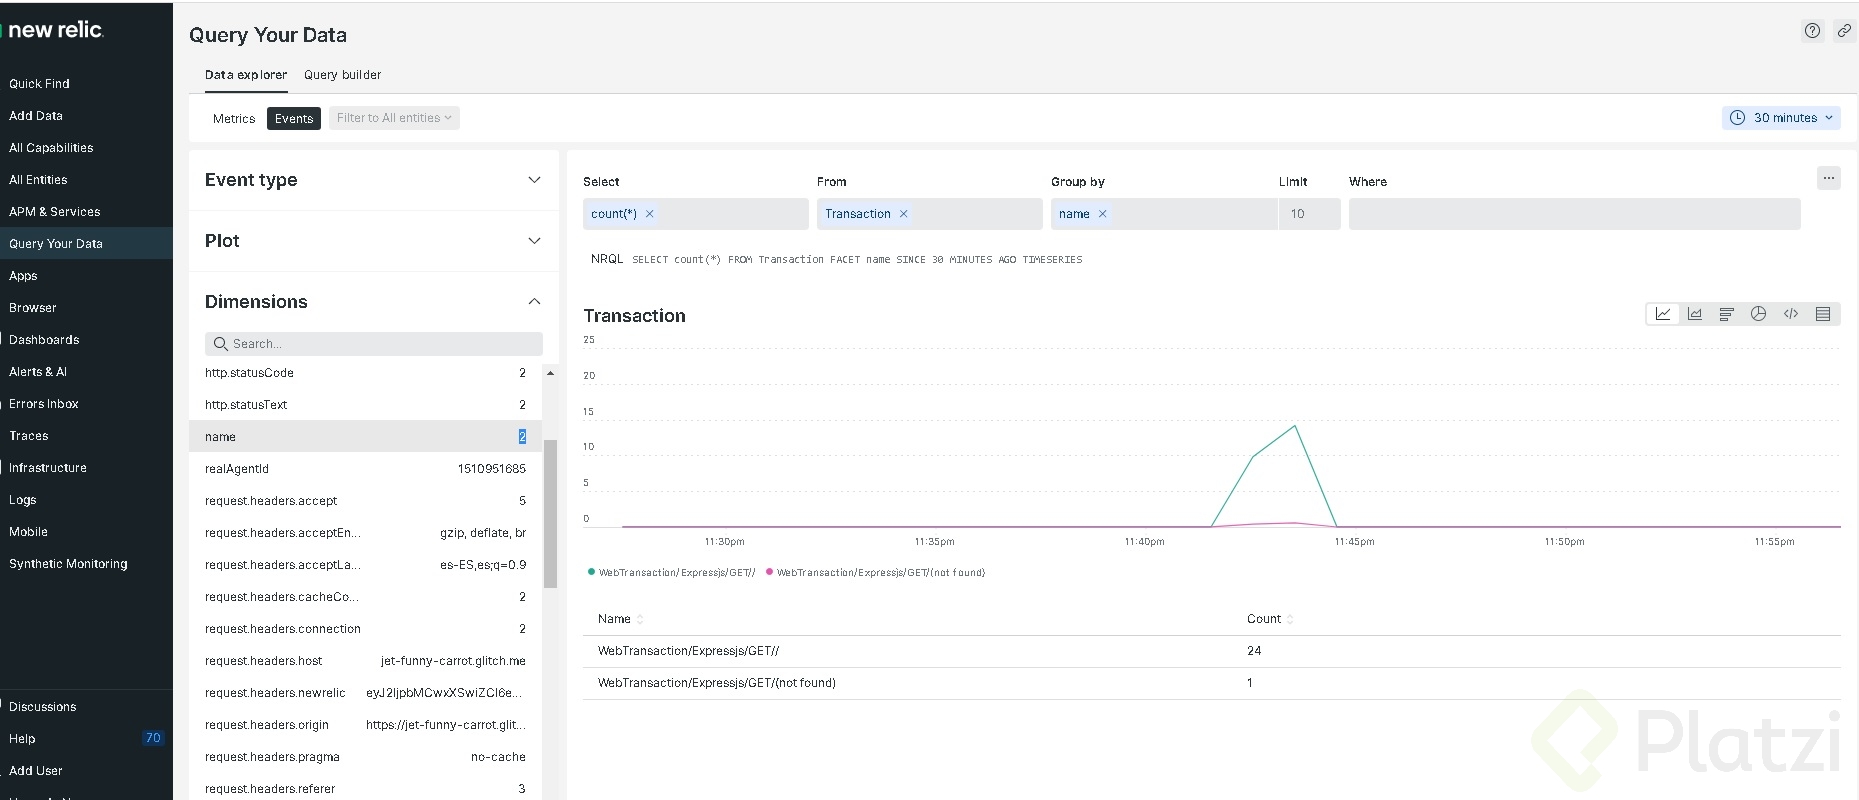This screenshot has width=1859, height=800.
Task: Focus the Dimensions search field
Action: 374,344
